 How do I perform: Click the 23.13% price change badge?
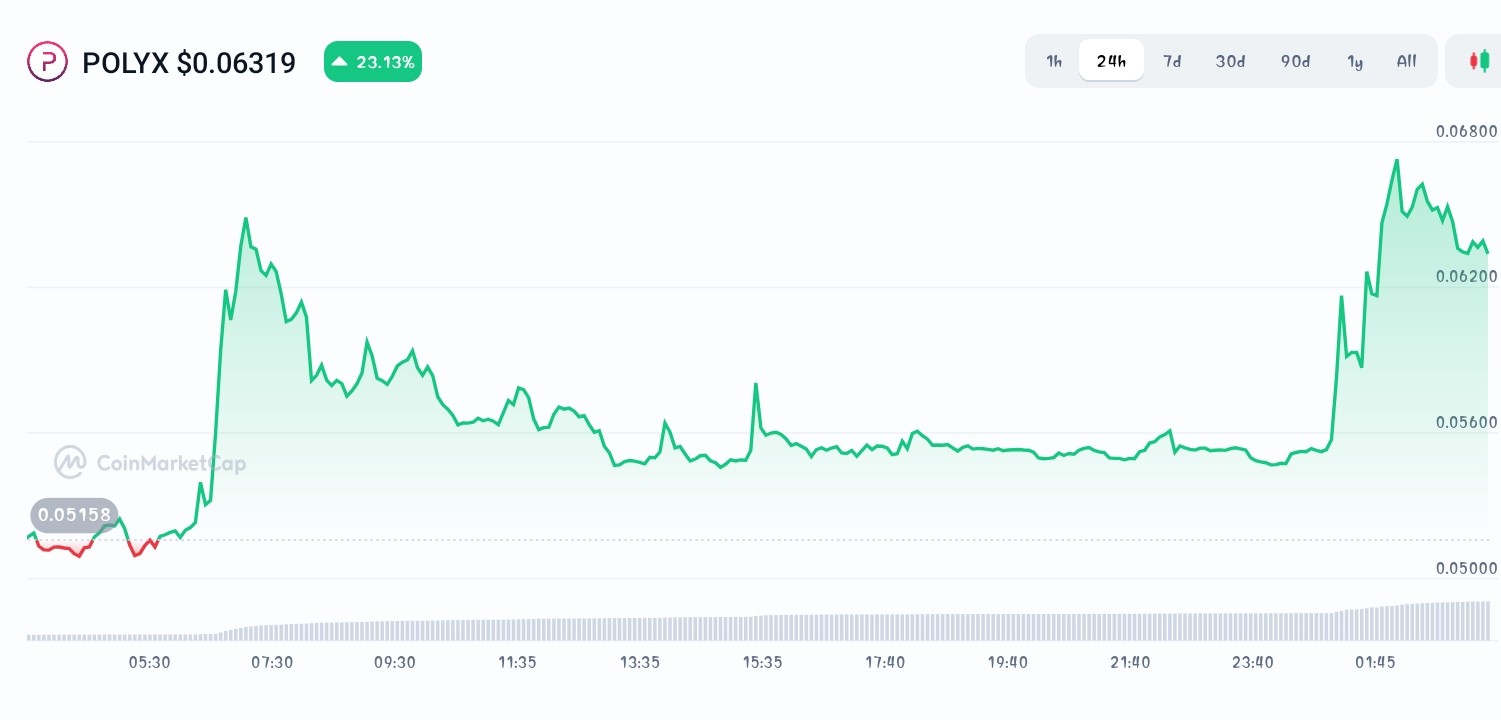tap(373, 62)
